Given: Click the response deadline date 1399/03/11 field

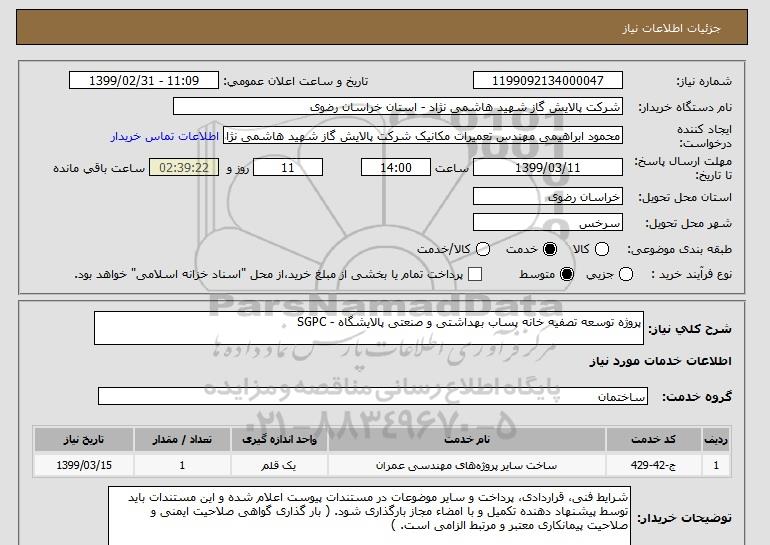Looking at the screenshot, I should 548,167.
